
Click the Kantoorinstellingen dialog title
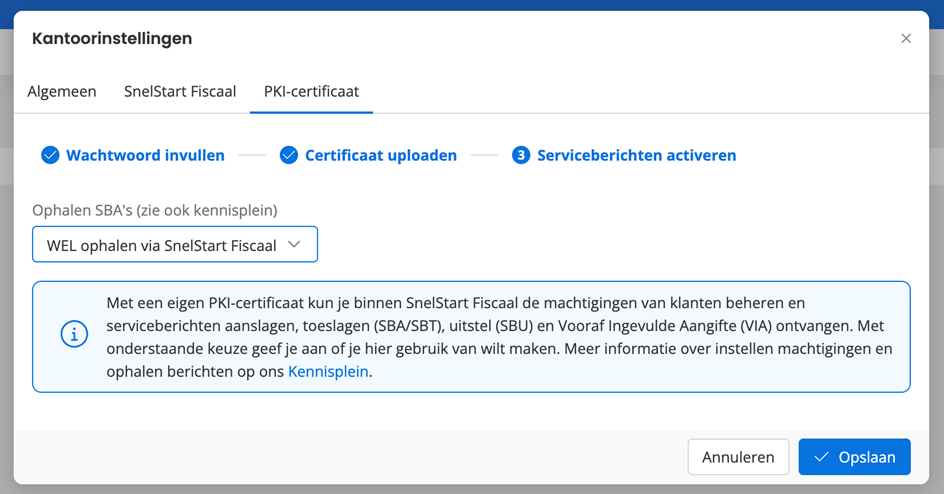coord(112,39)
